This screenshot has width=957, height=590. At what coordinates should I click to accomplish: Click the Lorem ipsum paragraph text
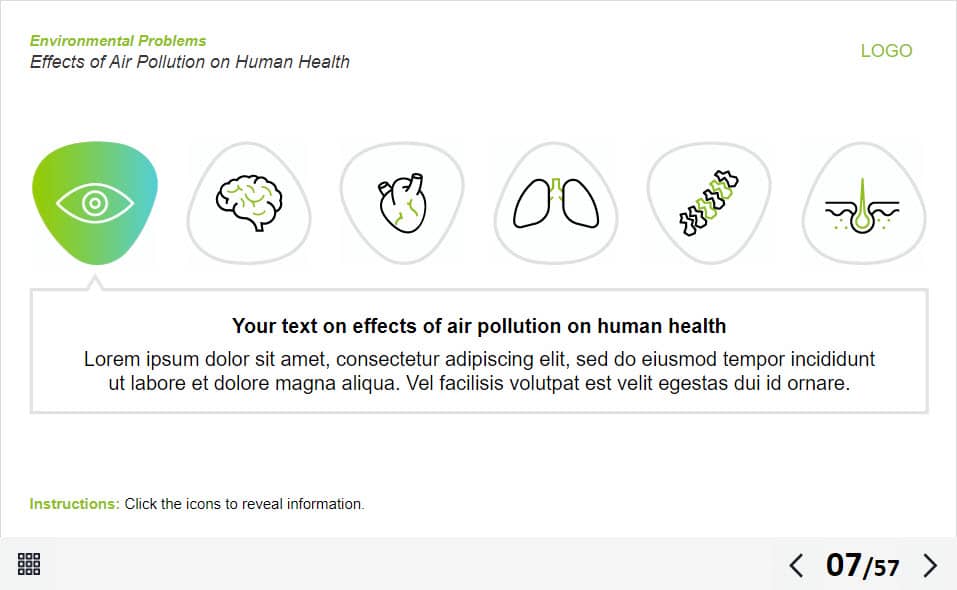(x=479, y=370)
